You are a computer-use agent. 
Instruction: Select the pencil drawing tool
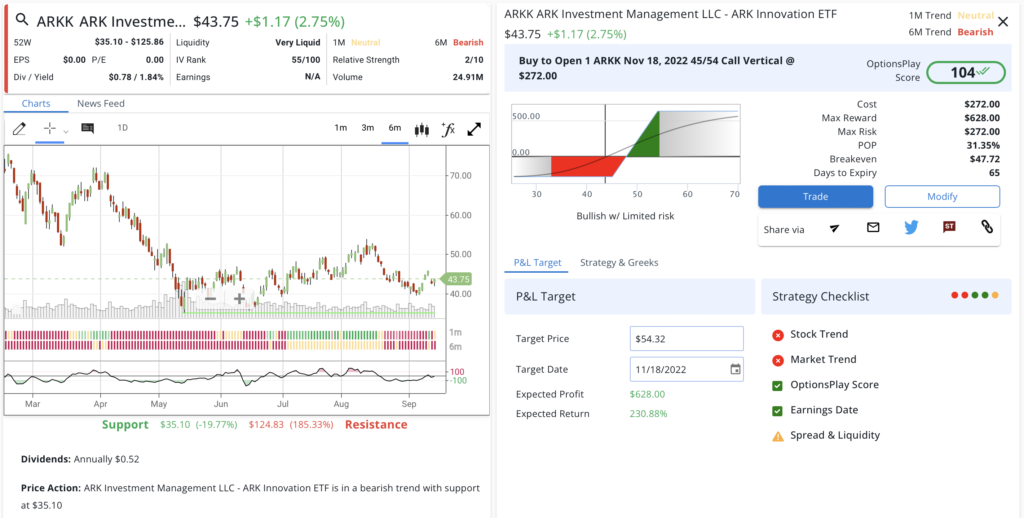tap(19, 129)
